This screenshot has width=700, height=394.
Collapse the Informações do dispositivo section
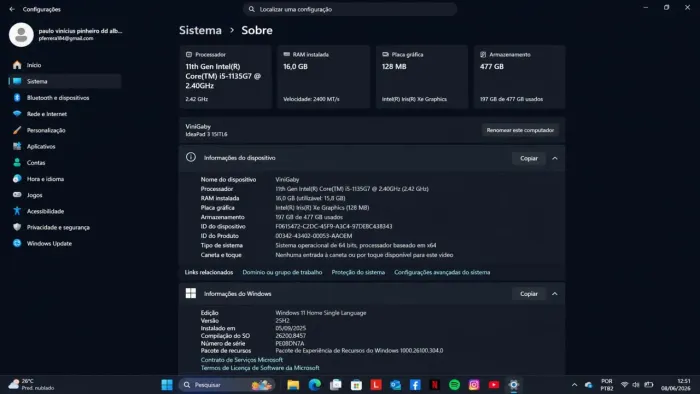[x=555, y=158]
